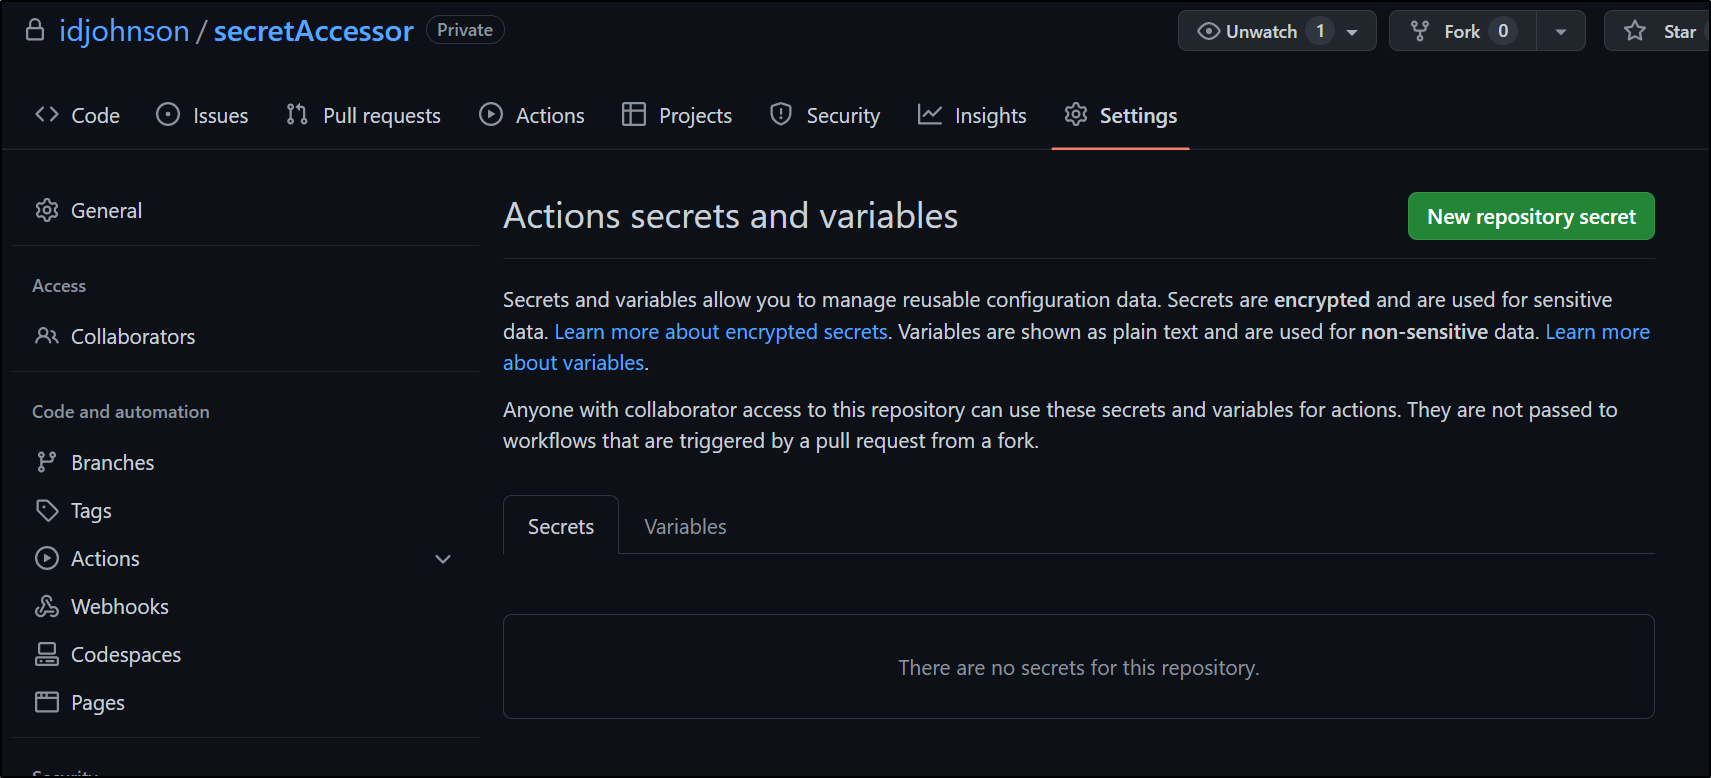
Task: Click the Code tab angle-brackets icon
Action: (47, 115)
